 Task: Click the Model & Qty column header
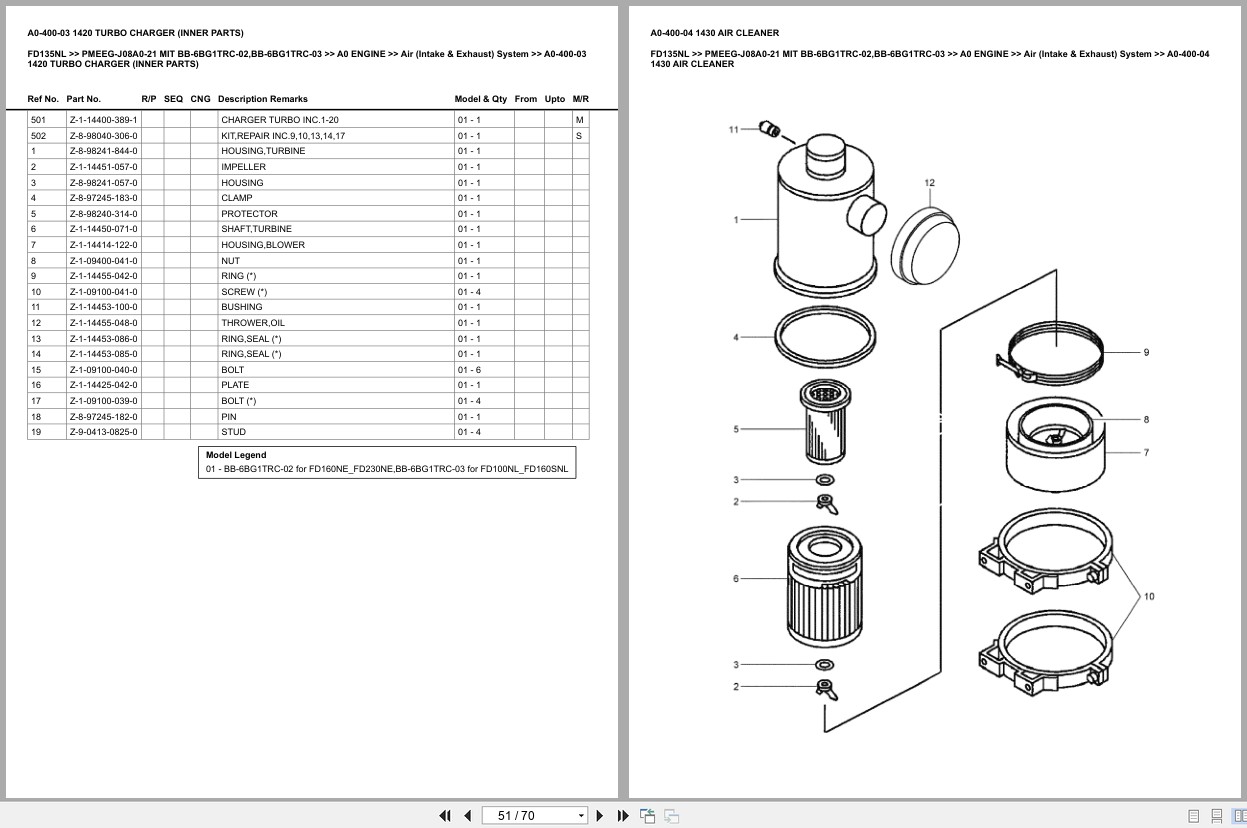pyautogui.click(x=480, y=99)
